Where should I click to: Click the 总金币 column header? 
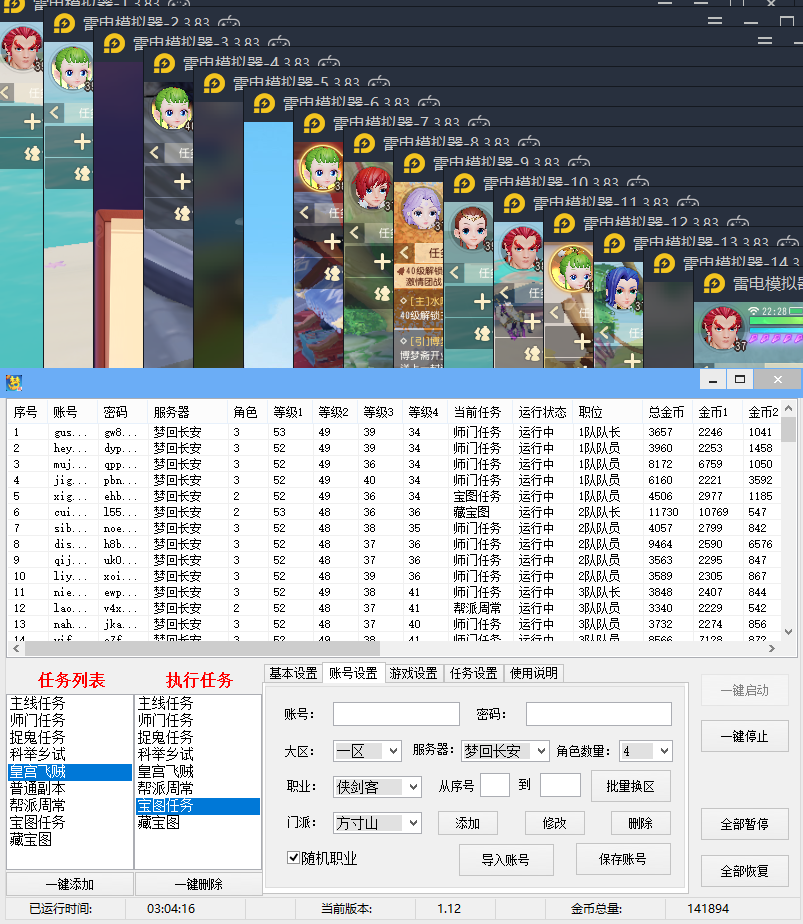pos(666,412)
